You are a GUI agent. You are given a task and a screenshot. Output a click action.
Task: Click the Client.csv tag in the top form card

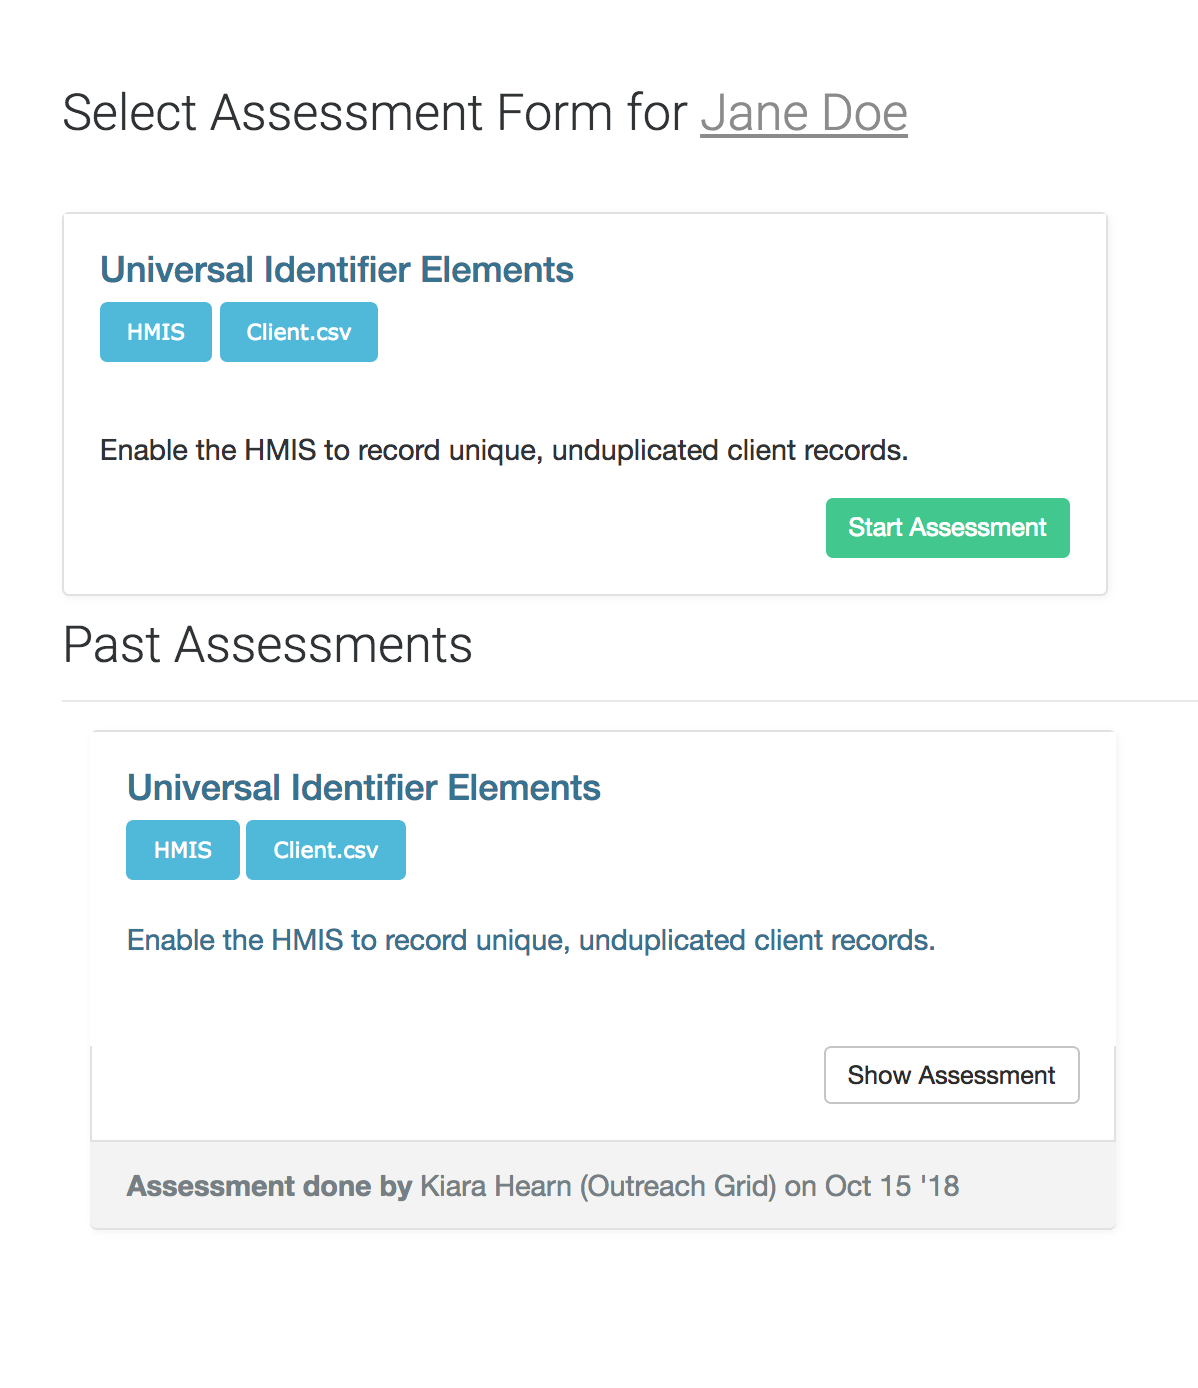(299, 332)
